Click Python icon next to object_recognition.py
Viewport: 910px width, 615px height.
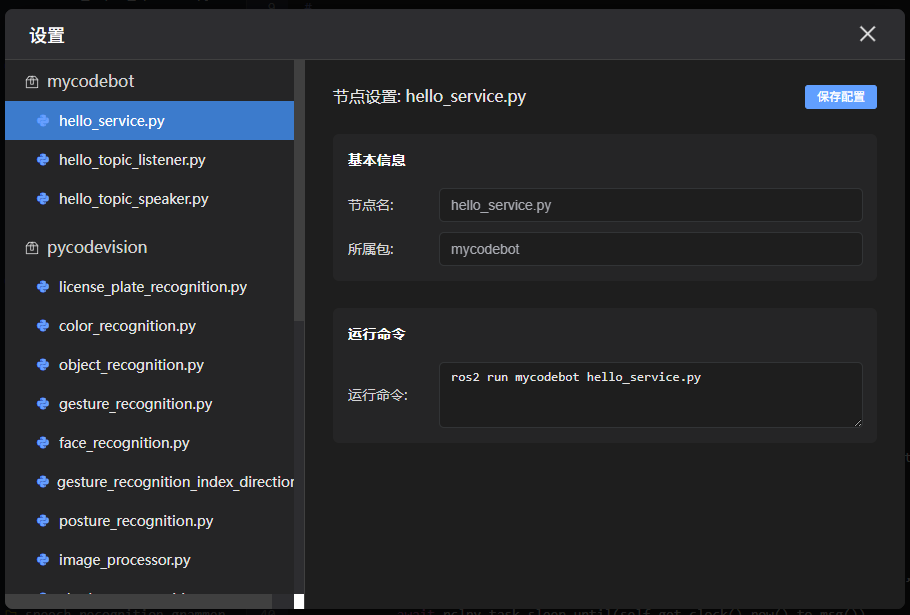coord(43,365)
